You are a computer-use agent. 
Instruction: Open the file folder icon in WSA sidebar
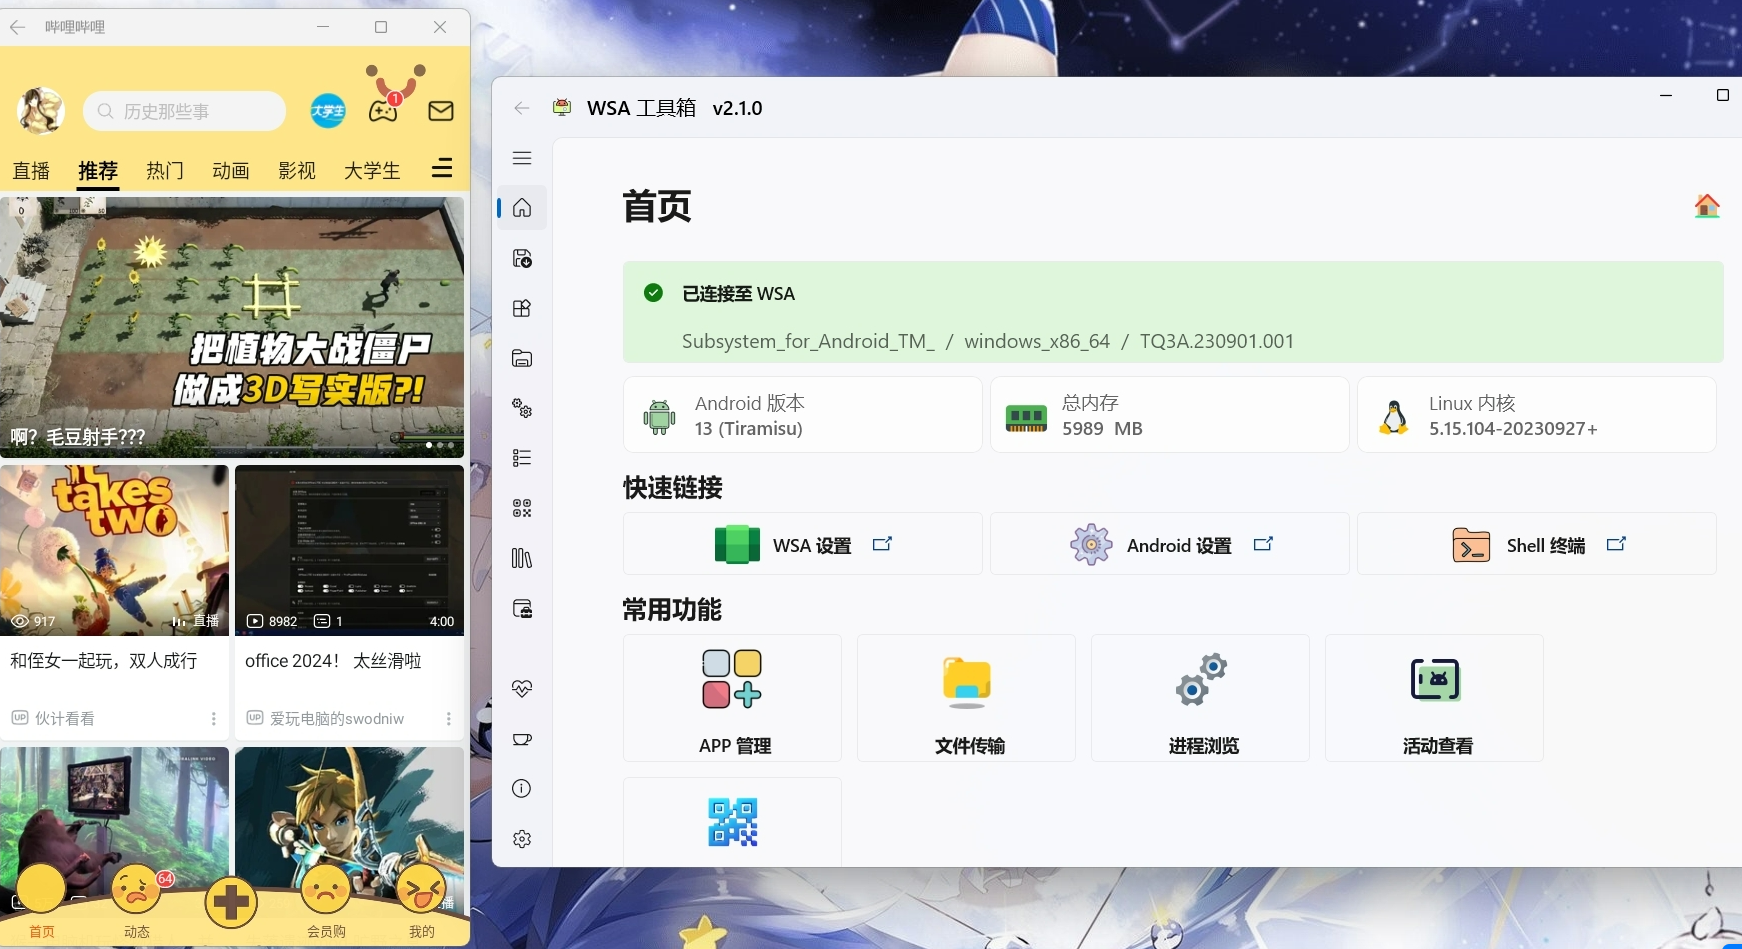point(522,358)
